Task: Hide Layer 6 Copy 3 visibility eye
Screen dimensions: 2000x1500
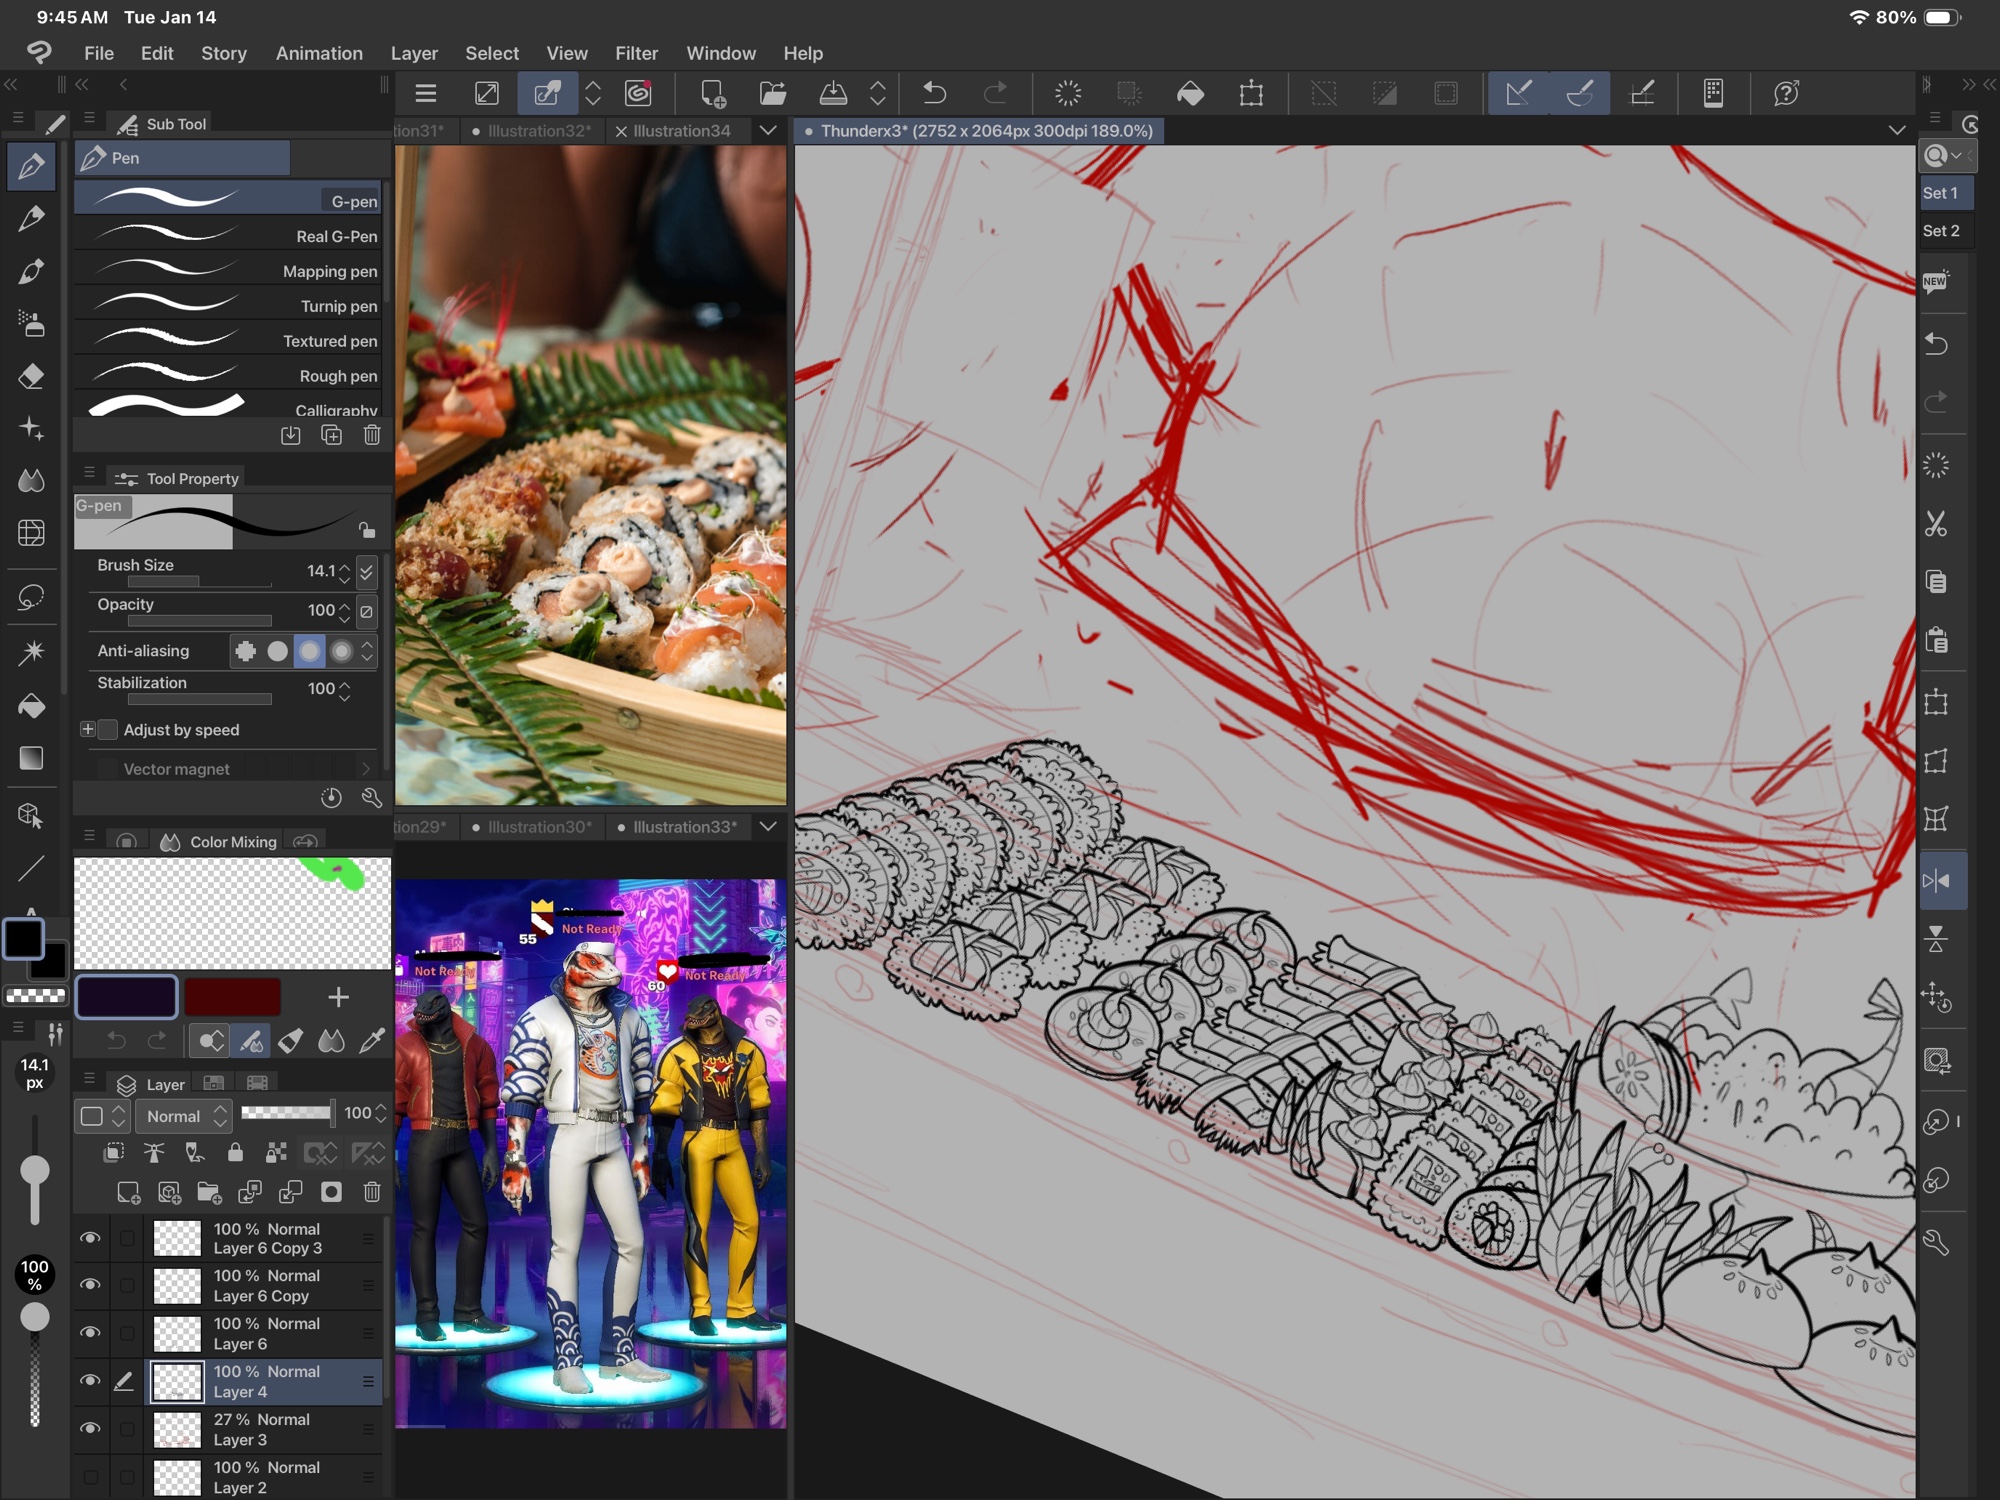Action: point(90,1238)
